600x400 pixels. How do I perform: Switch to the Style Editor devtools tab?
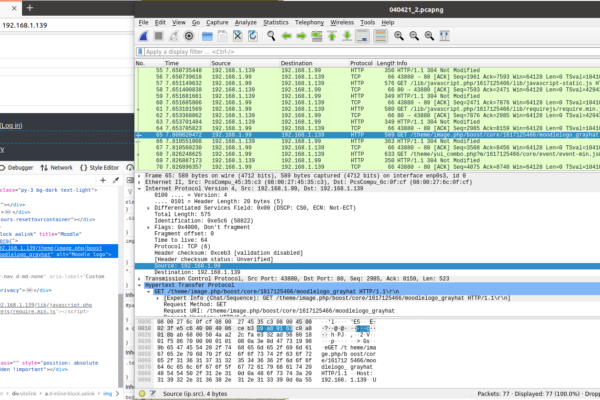click(x=99, y=168)
